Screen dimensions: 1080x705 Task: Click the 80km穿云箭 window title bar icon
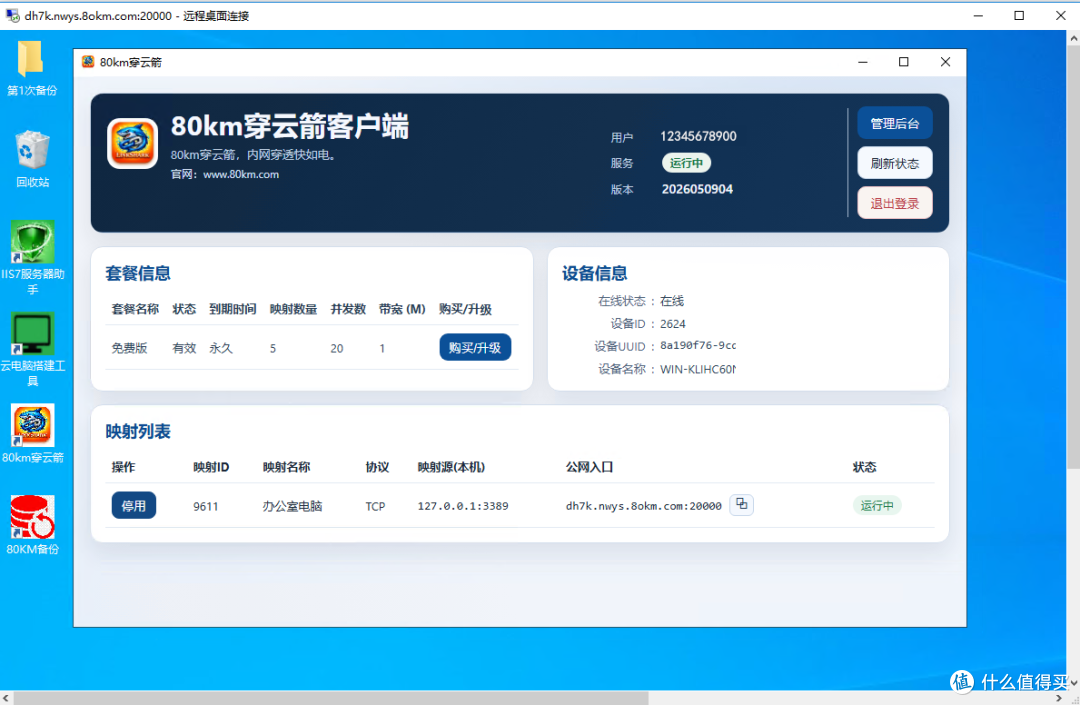pyautogui.click(x=88, y=62)
